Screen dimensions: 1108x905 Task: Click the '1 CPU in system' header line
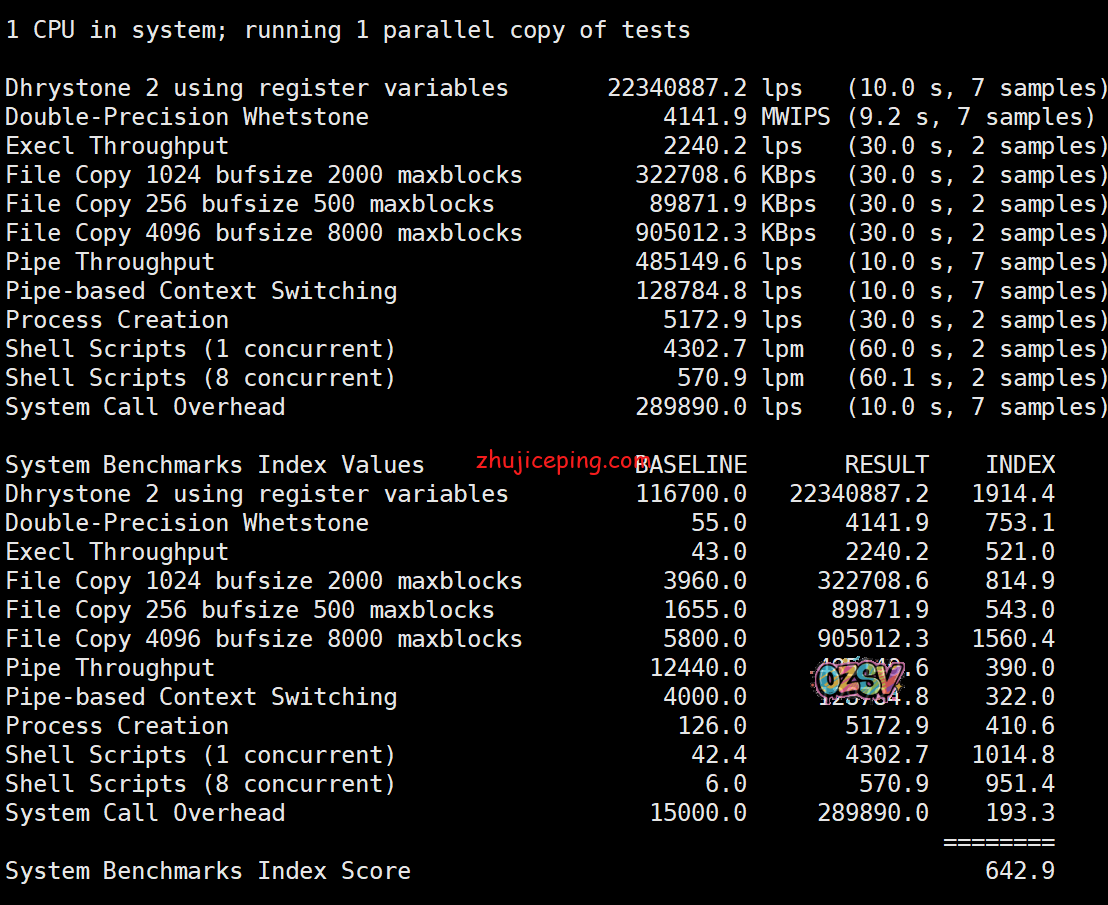pyautogui.click(x=347, y=30)
